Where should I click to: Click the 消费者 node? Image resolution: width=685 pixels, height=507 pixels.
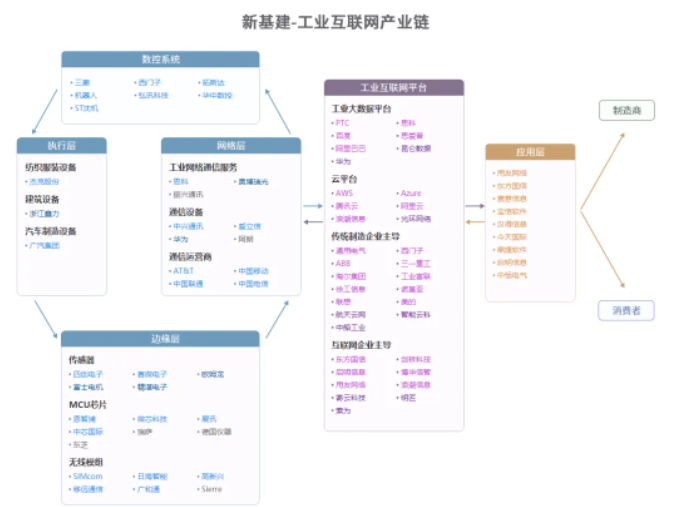click(626, 310)
